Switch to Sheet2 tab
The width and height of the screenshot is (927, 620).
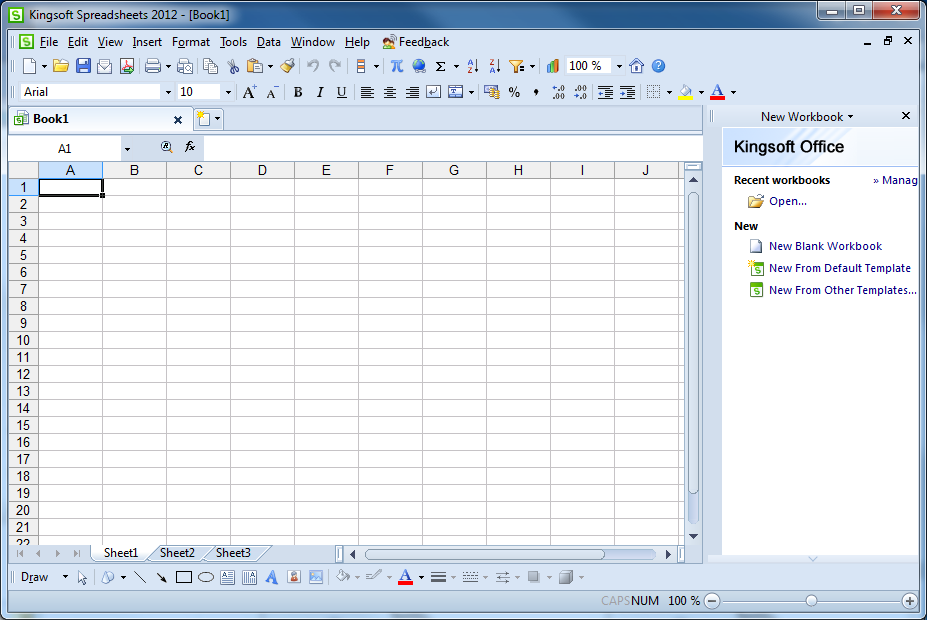[x=177, y=553]
